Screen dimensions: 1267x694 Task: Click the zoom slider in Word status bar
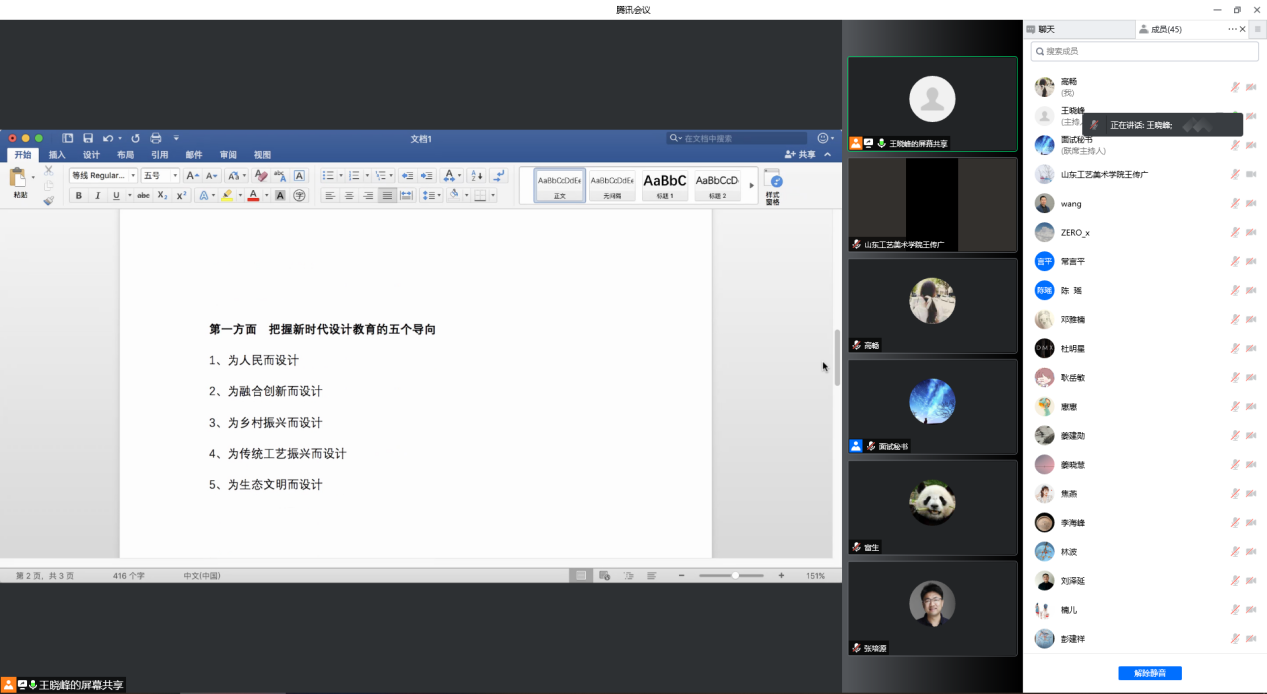(735, 576)
